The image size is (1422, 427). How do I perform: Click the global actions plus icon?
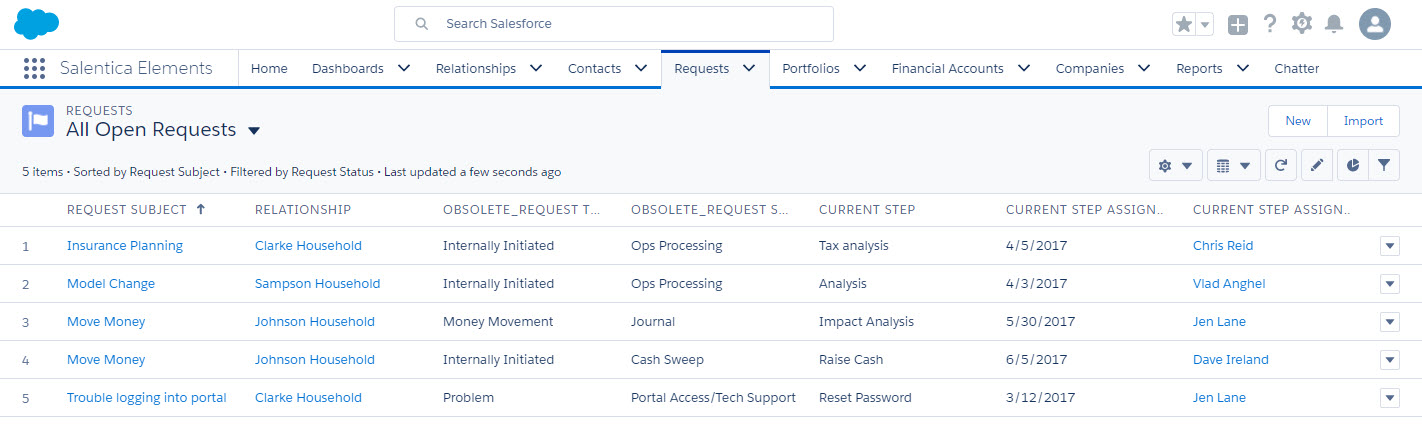point(1238,25)
